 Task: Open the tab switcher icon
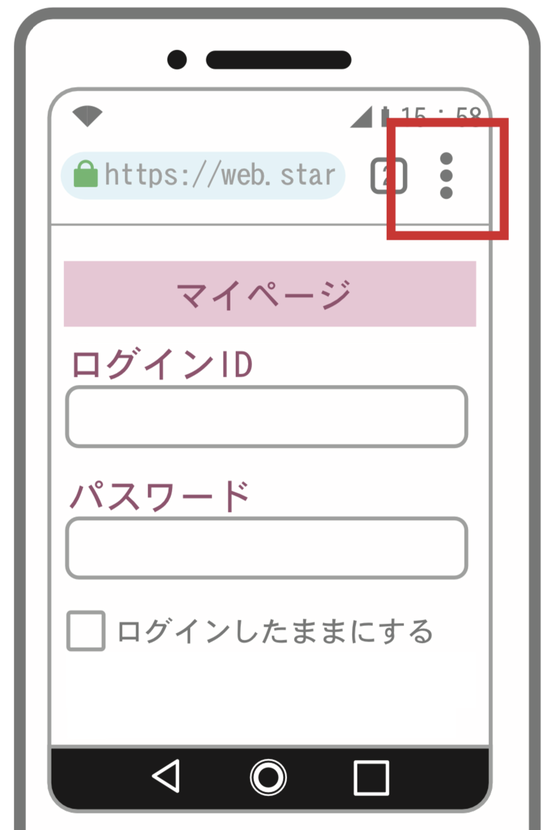(x=389, y=176)
